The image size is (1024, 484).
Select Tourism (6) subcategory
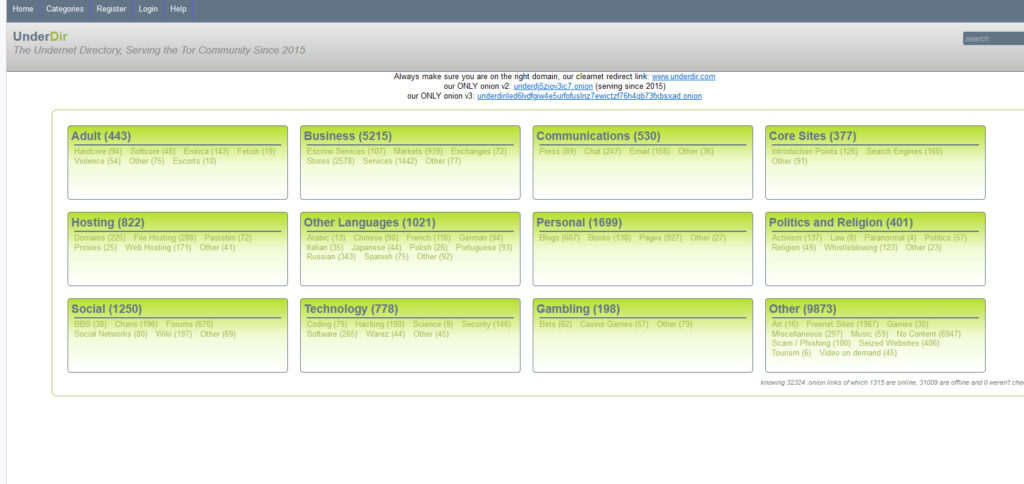coord(792,353)
